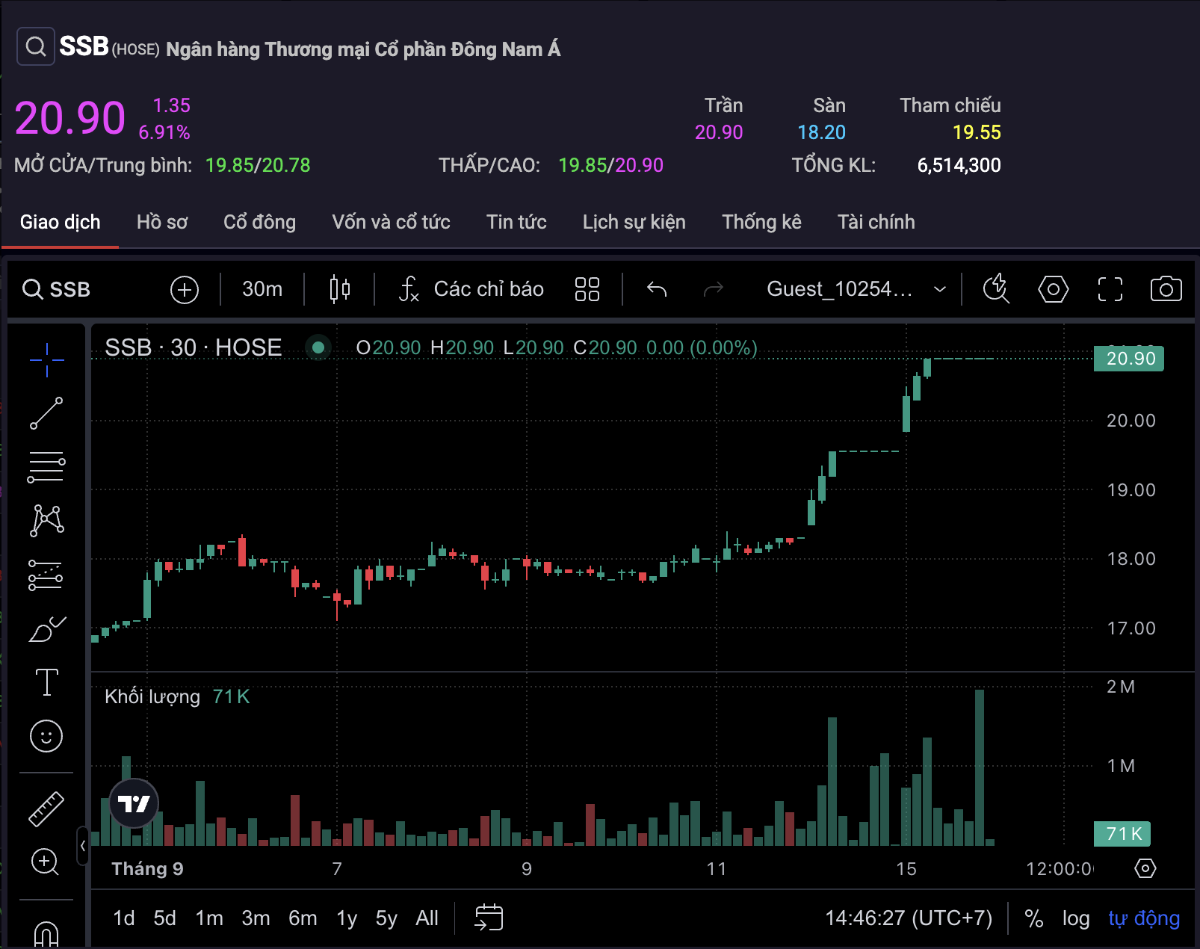
Task: Click the TradingView logo badge
Action: pyautogui.click(x=134, y=803)
